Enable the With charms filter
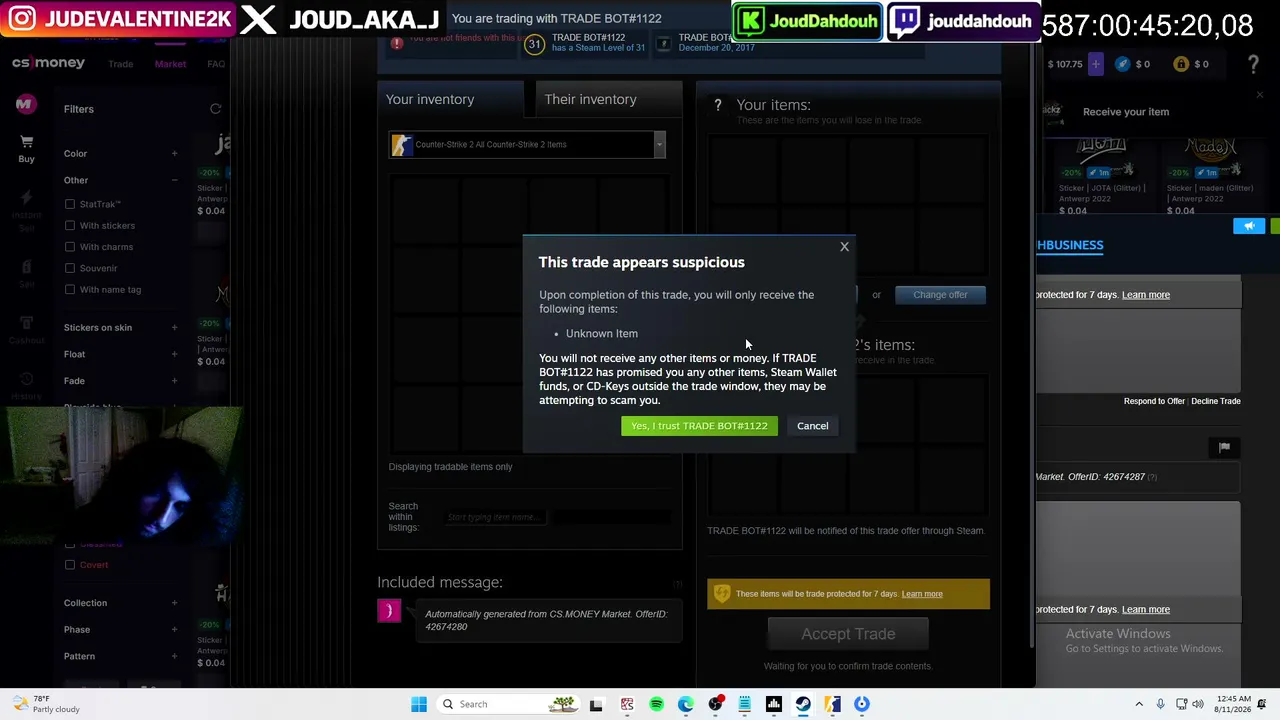1280x720 pixels. (70, 247)
